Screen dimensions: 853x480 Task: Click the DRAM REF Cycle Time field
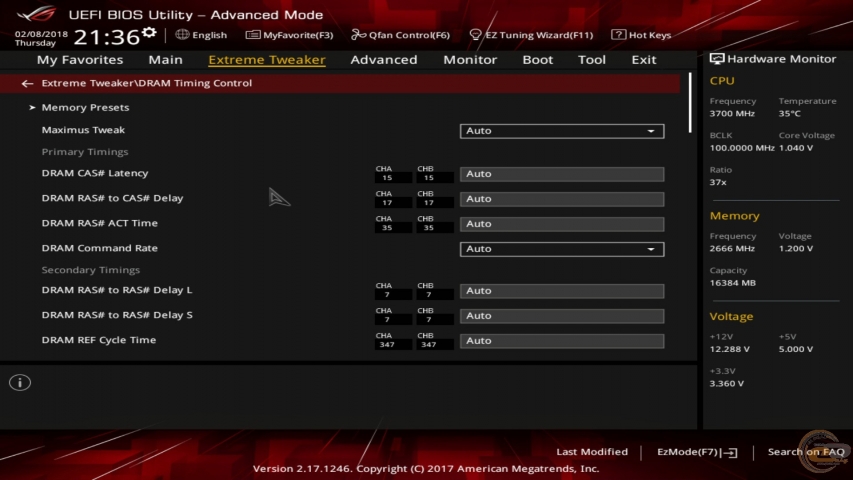point(562,341)
